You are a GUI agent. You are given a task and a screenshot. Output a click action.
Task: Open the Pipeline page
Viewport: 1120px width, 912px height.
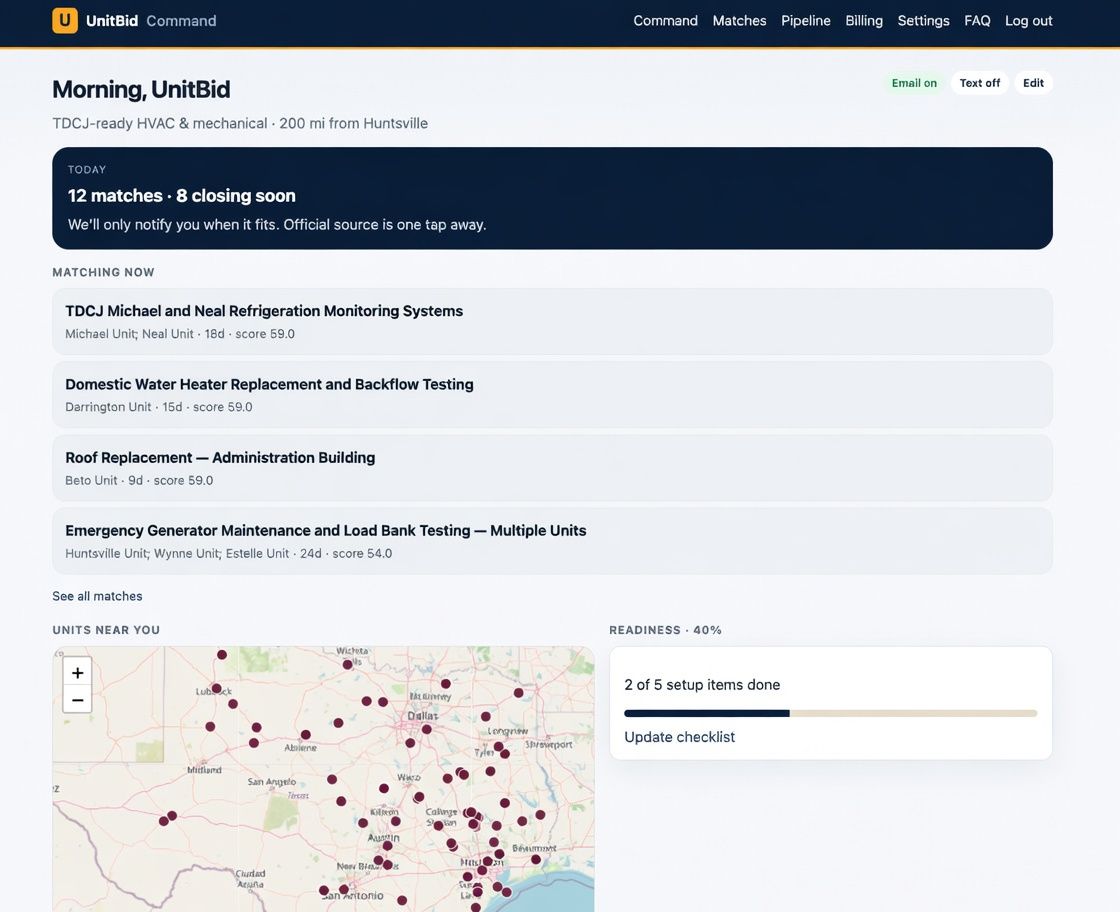click(x=806, y=21)
